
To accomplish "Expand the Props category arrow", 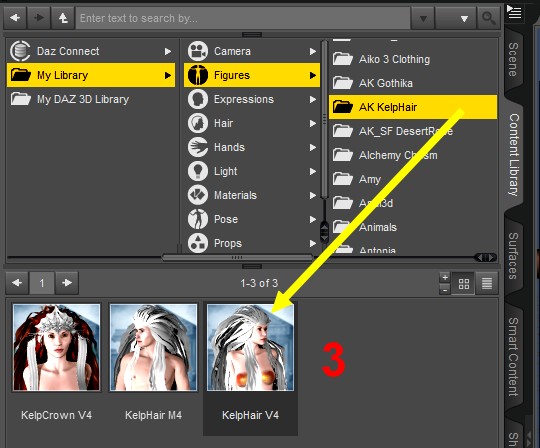I will pos(313,243).
